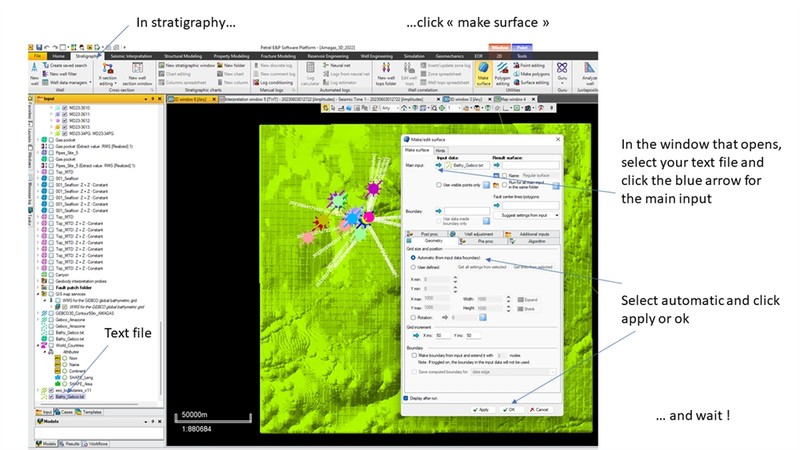Click the Neural net tool

337,65
